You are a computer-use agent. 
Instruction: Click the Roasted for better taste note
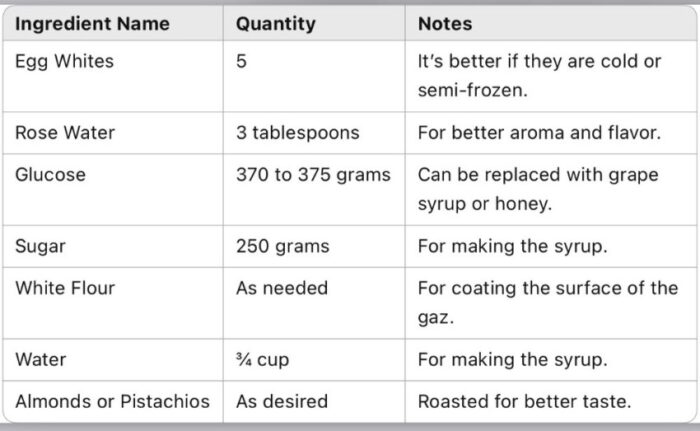coord(524,401)
